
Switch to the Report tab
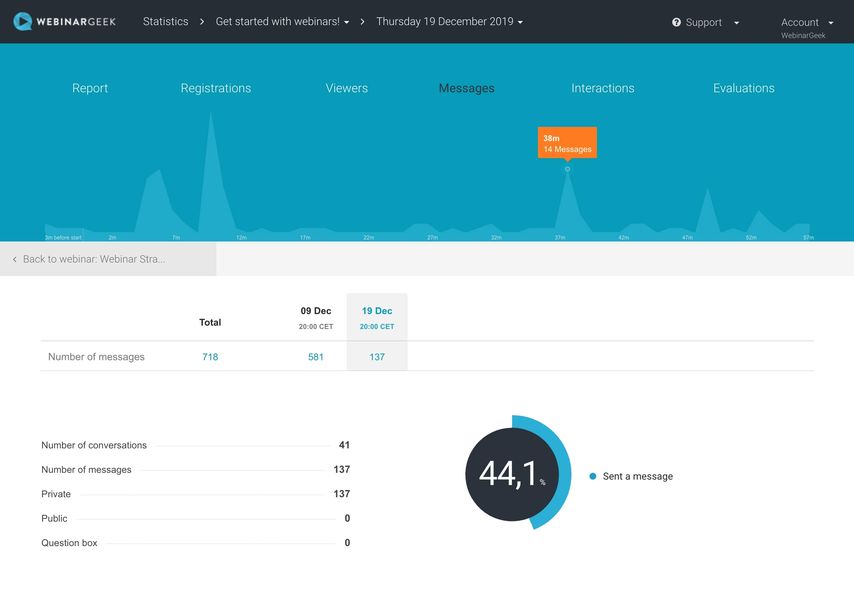[x=90, y=87]
